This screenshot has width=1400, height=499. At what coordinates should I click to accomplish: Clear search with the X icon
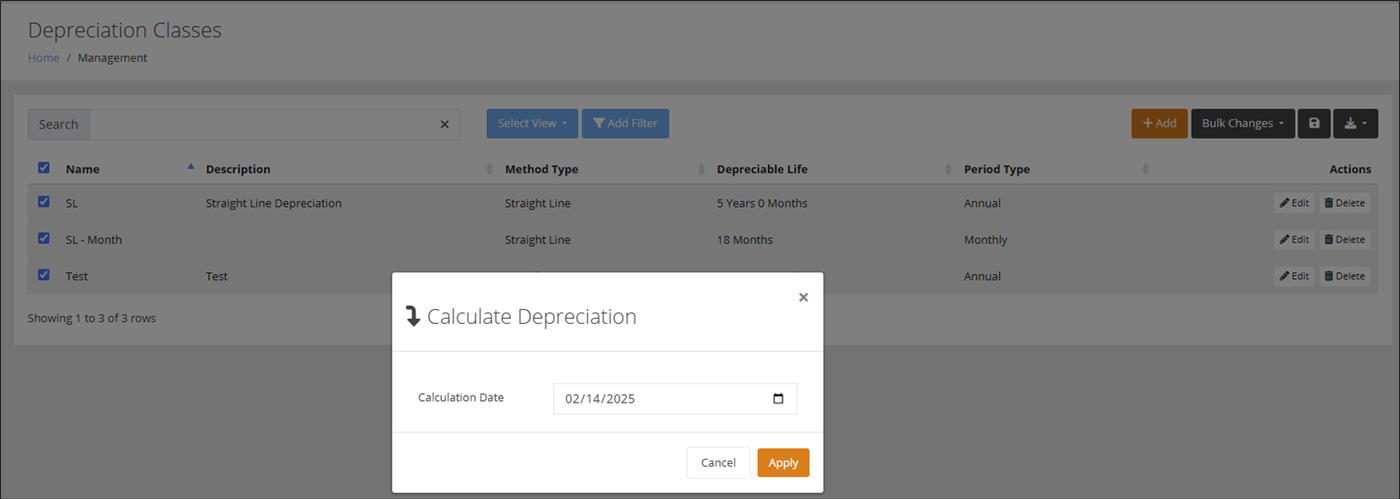[445, 124]
